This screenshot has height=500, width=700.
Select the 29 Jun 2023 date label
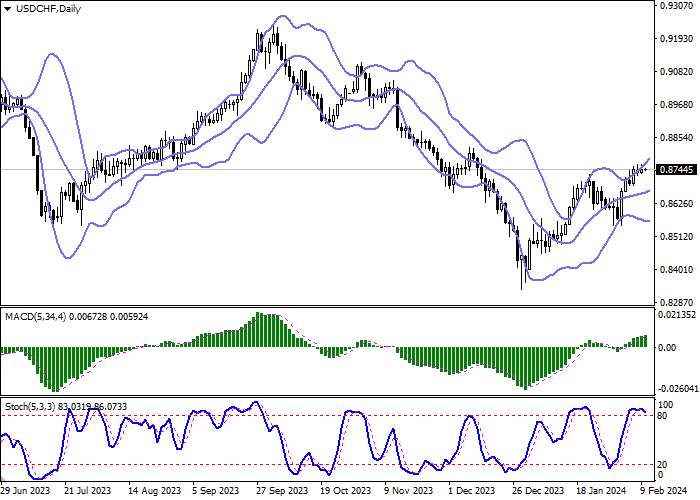25,490
